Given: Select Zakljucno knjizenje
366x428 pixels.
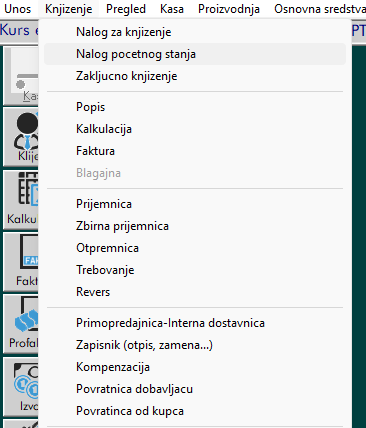Looking at the screenshot, I should pos(195,76).
